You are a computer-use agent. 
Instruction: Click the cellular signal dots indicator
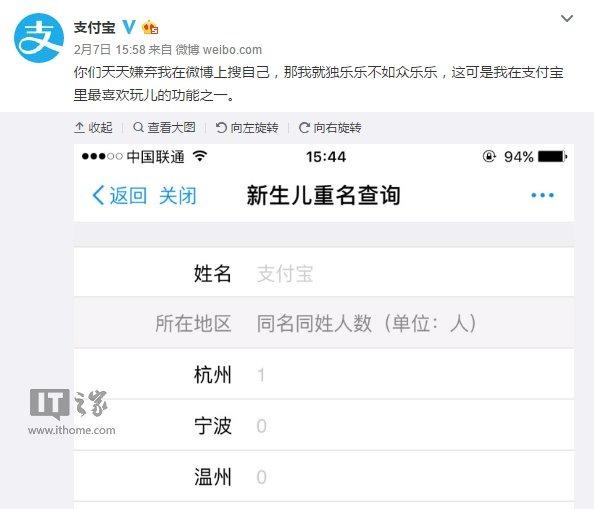pyautogui.click(x=102, y=156)
